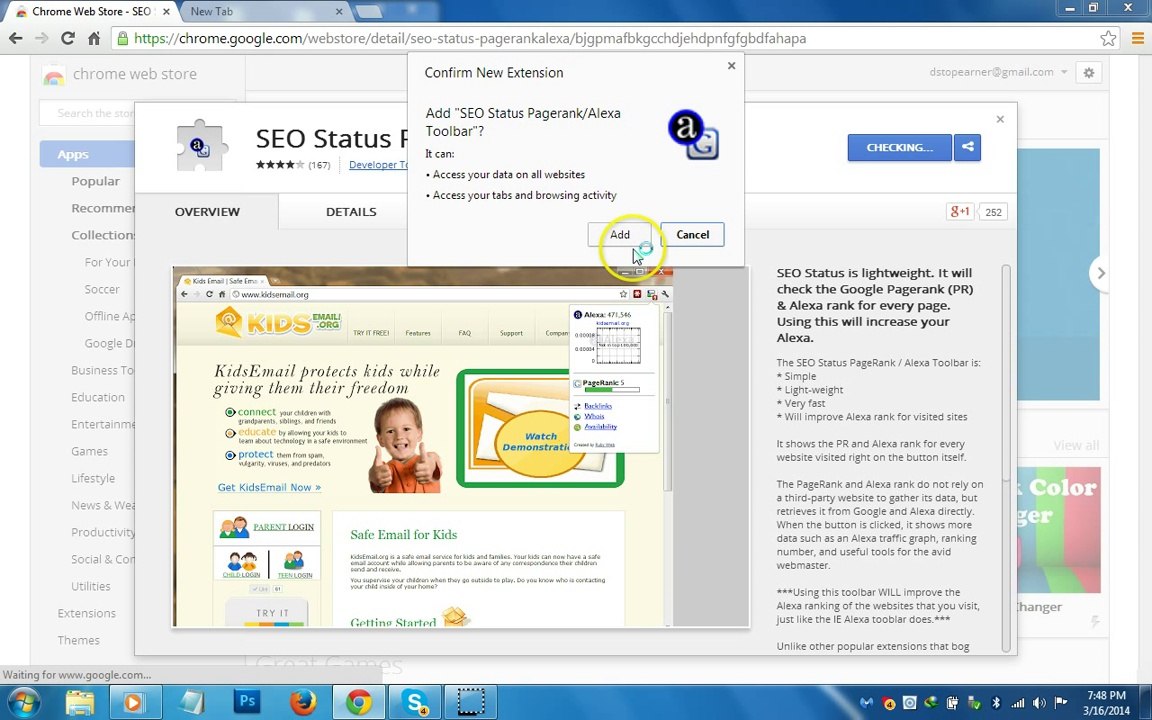Select Themes in the sidebar

coord(79,641)
